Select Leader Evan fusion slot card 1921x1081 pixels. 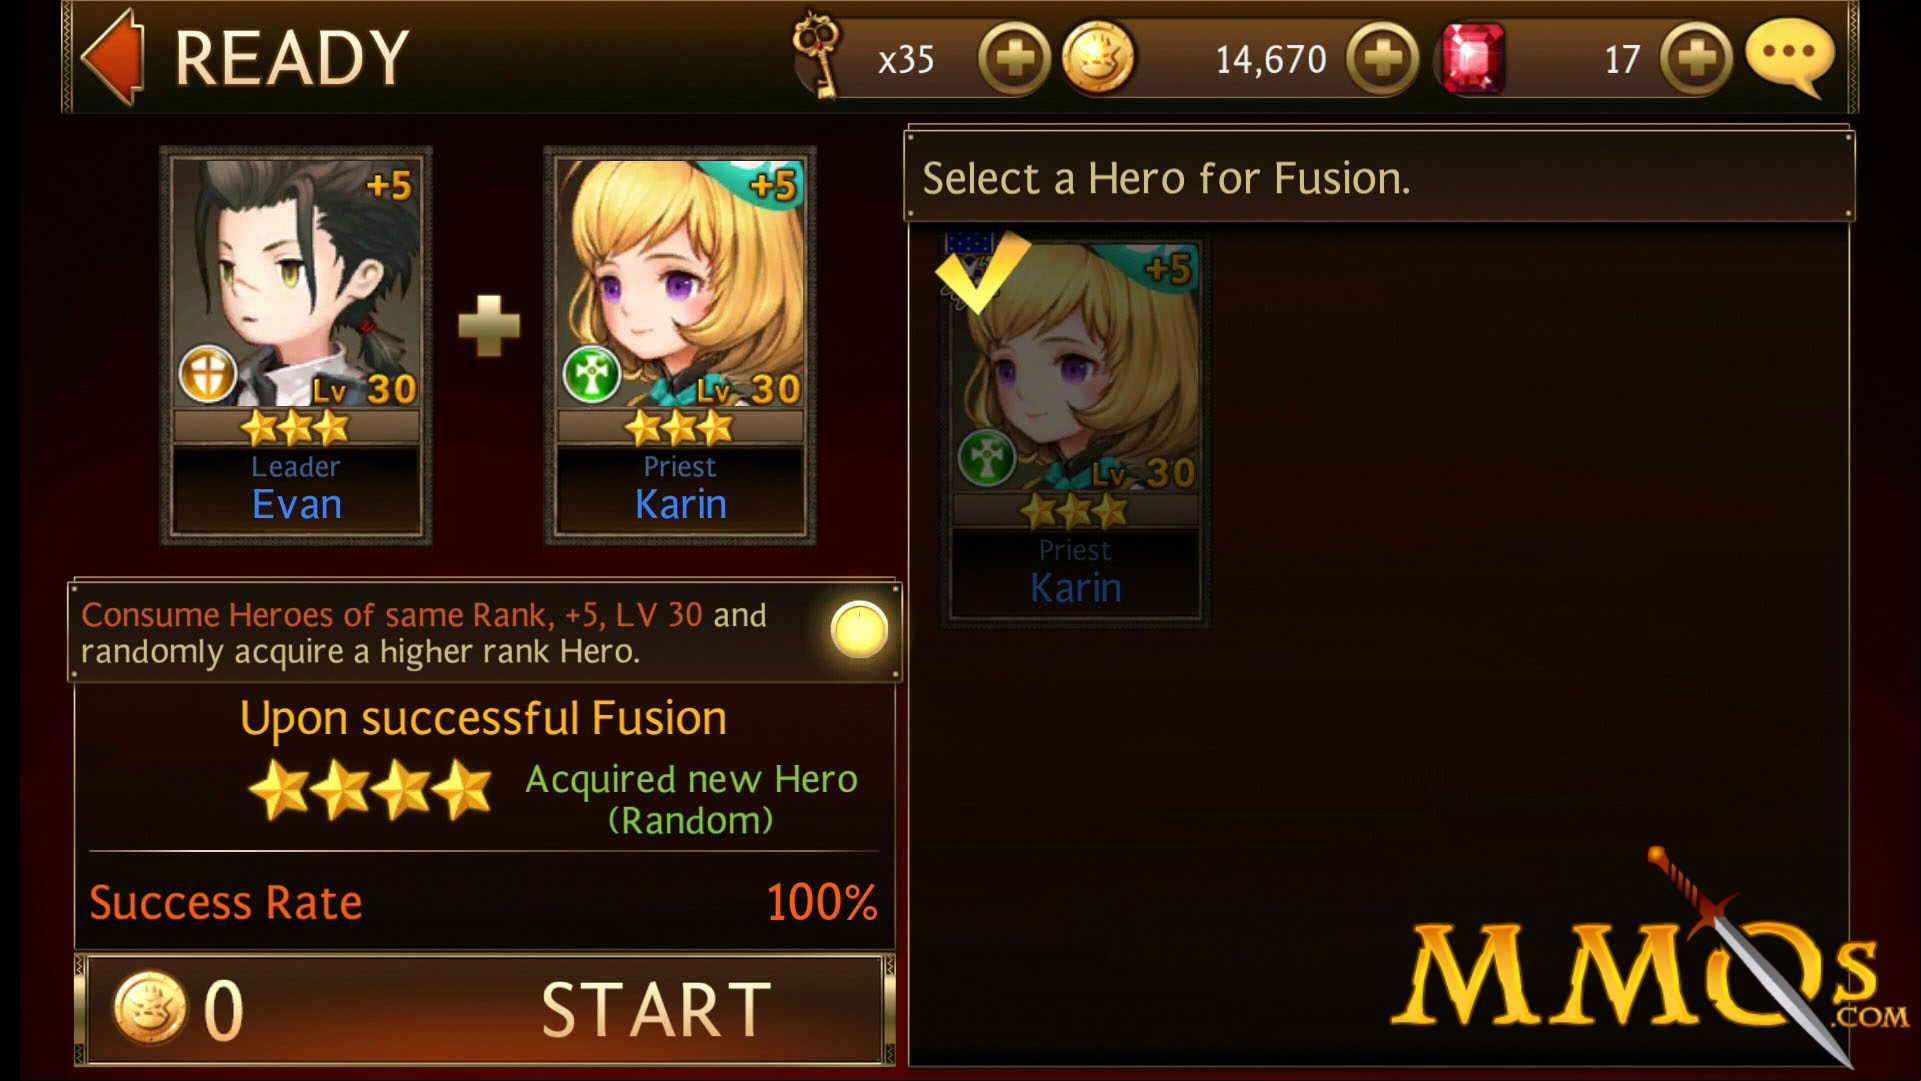pos(296,345)
